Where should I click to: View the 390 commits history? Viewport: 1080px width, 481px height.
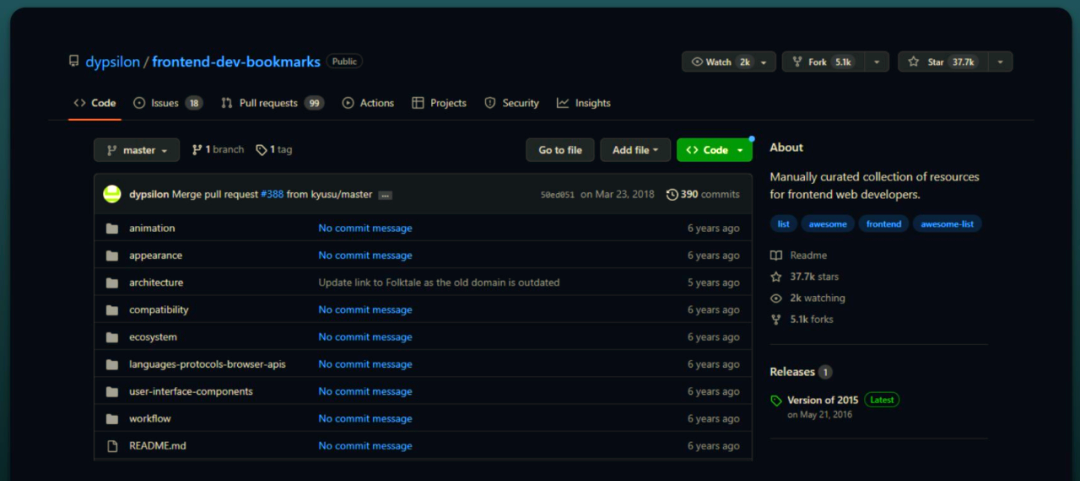point(703,194)
